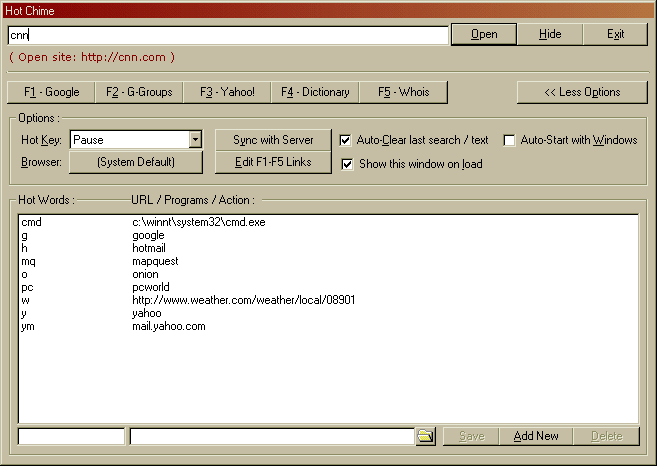Click the Open button
Screen dimensions: 657x466
[x=484, y=34]
